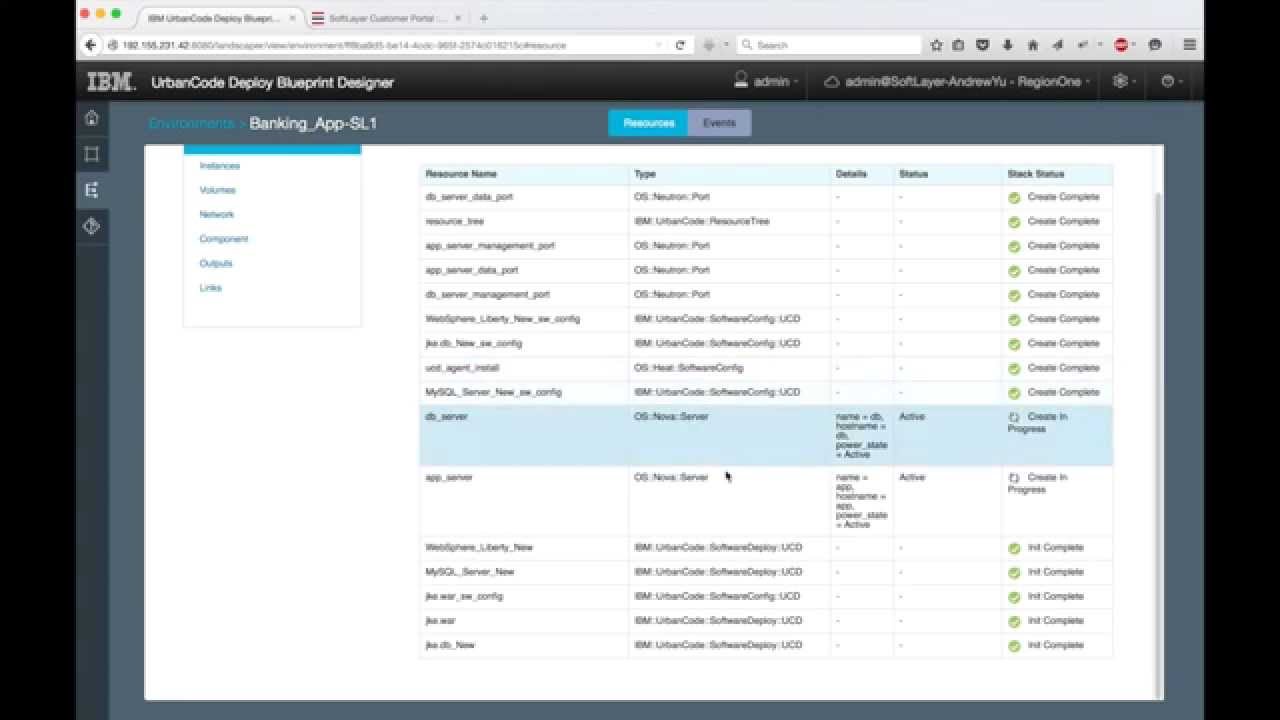Viewport: 1280px width, 720px height.
Task: Click the chat face icon in browser toolbar
Action: point(1155,45)
